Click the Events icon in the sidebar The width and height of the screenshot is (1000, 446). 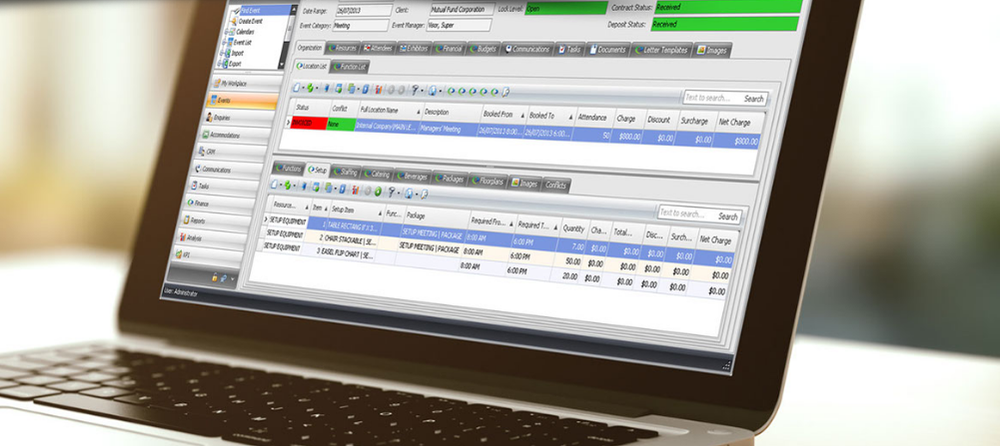pos(212,100)
